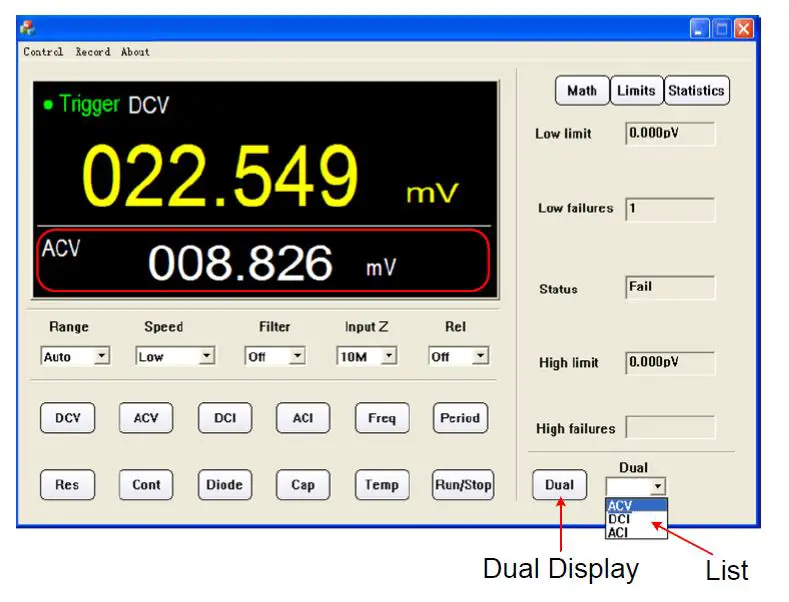Select the Cont continuity button
Screen dimensions: 789x602
[x=146, y=485]
